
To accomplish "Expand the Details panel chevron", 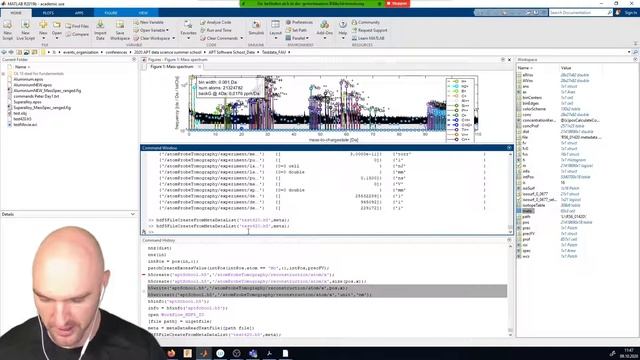I will click(x=133, y=214).
